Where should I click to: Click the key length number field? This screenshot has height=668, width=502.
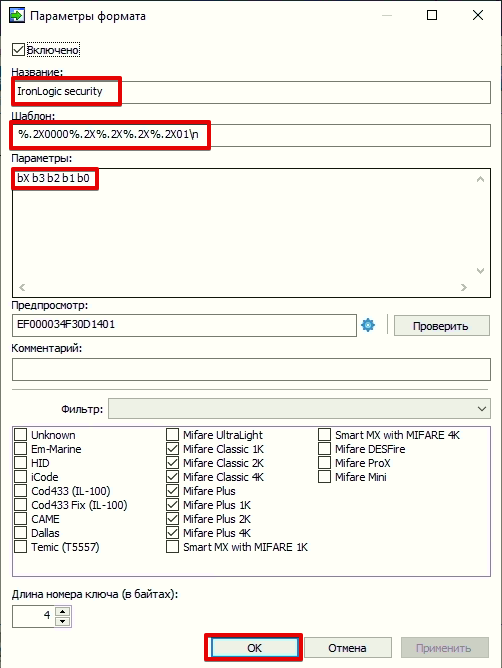pos(34,616)
